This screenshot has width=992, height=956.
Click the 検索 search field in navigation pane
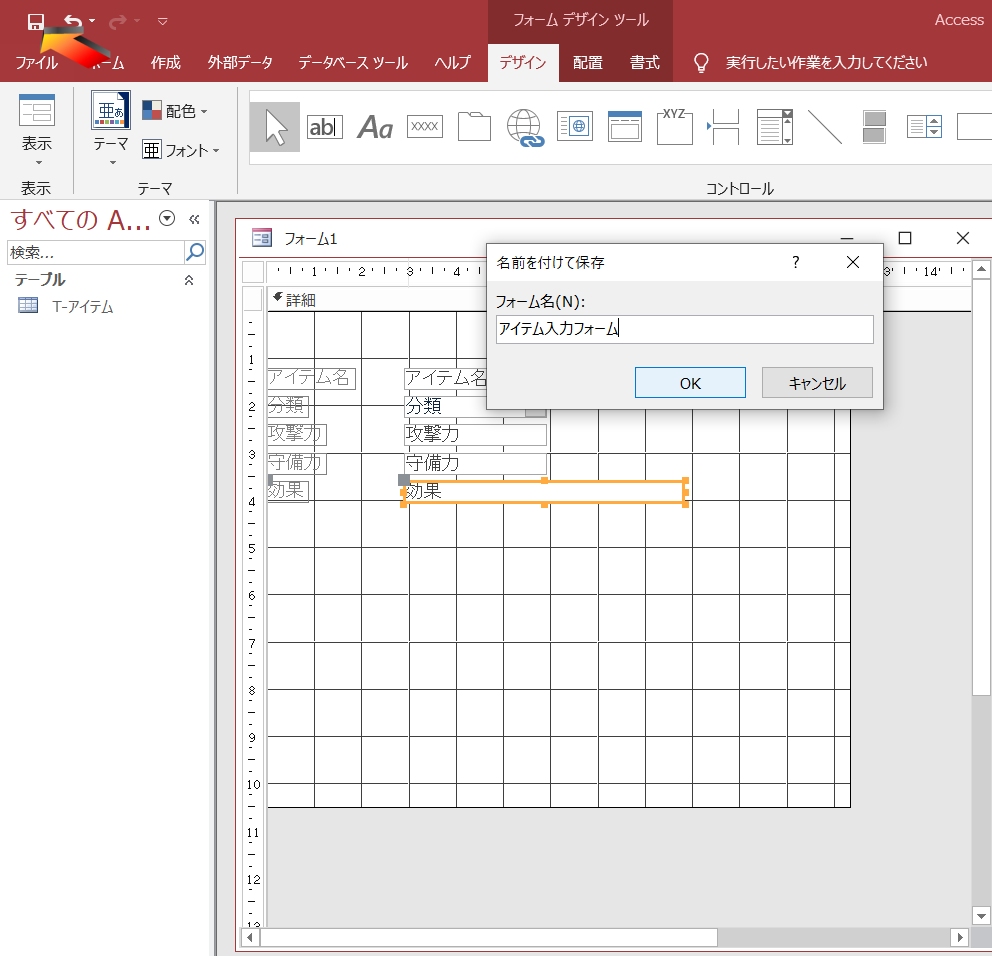click(x=95, y=252)
